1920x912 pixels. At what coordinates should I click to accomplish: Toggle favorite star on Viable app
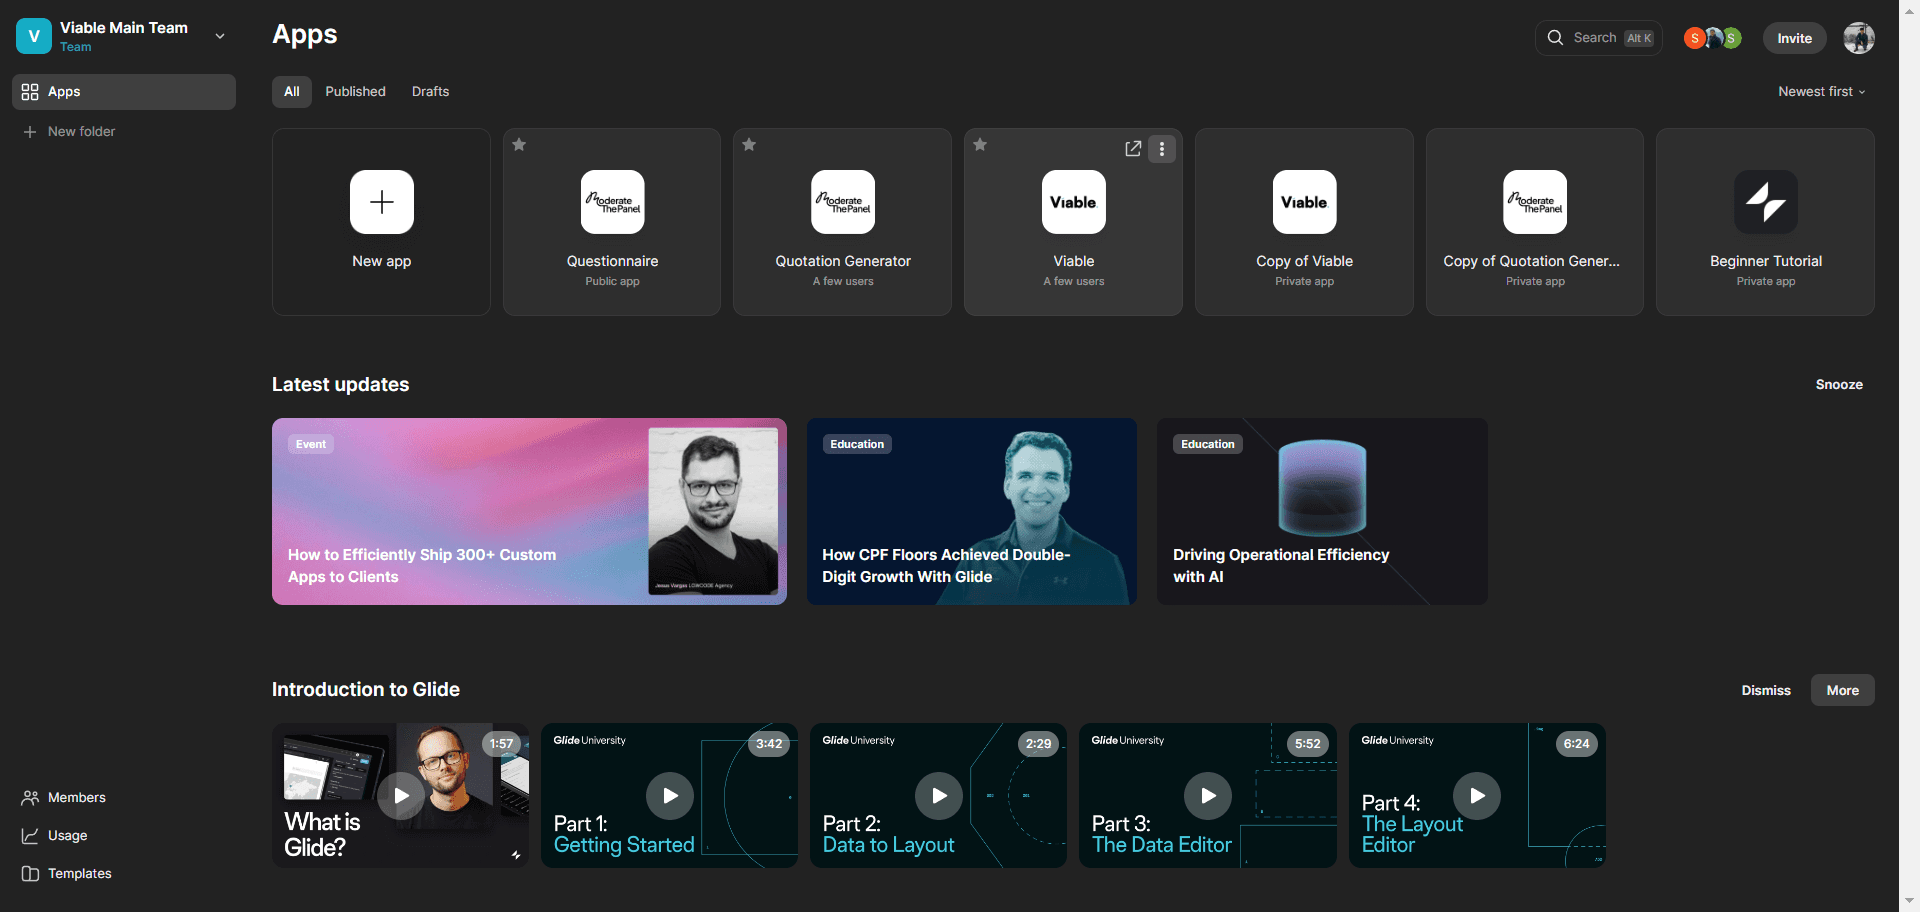980,145
